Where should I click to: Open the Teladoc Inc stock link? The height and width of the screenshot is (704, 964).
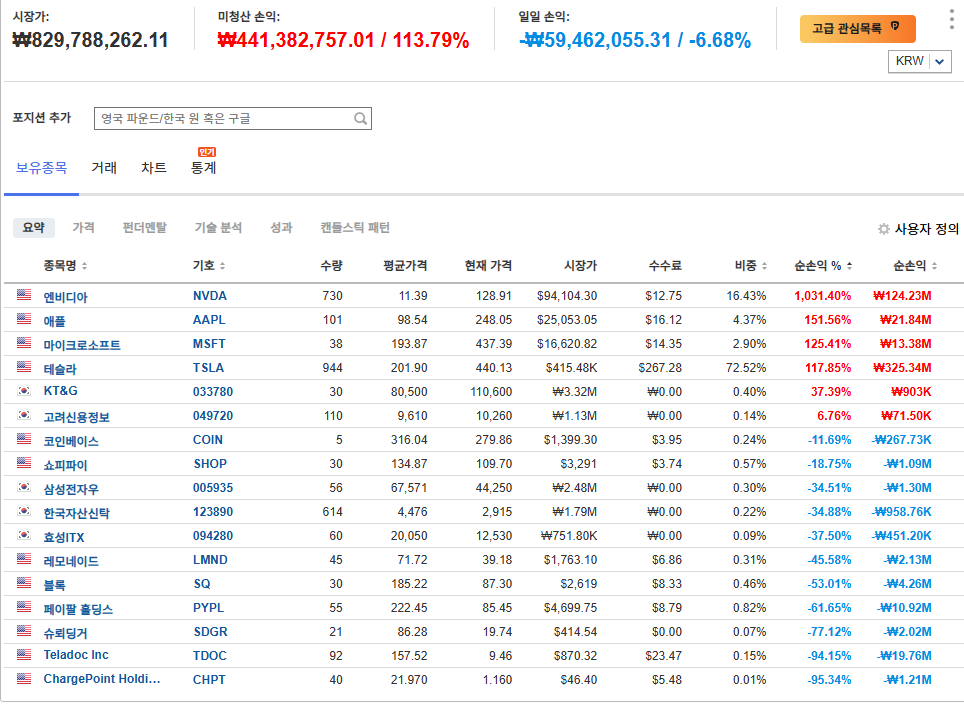tap(76, 655)
